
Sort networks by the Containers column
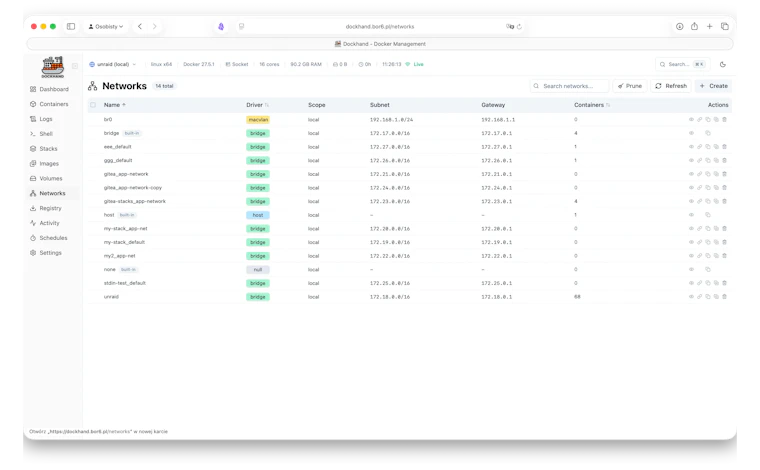point(592,105)
